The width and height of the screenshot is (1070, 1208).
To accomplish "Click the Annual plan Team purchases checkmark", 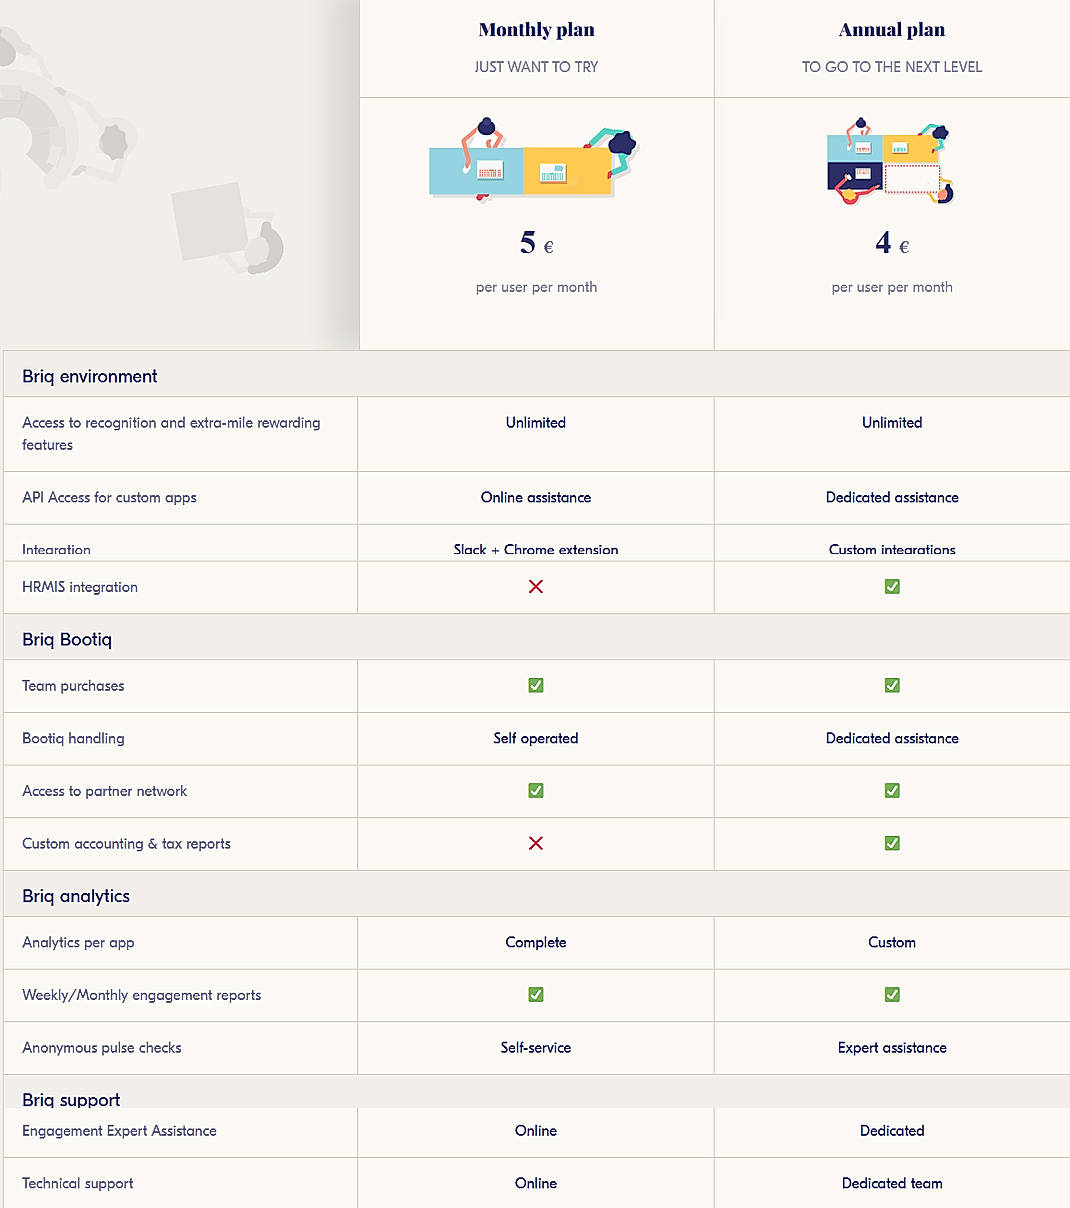I will coord(891,685).
